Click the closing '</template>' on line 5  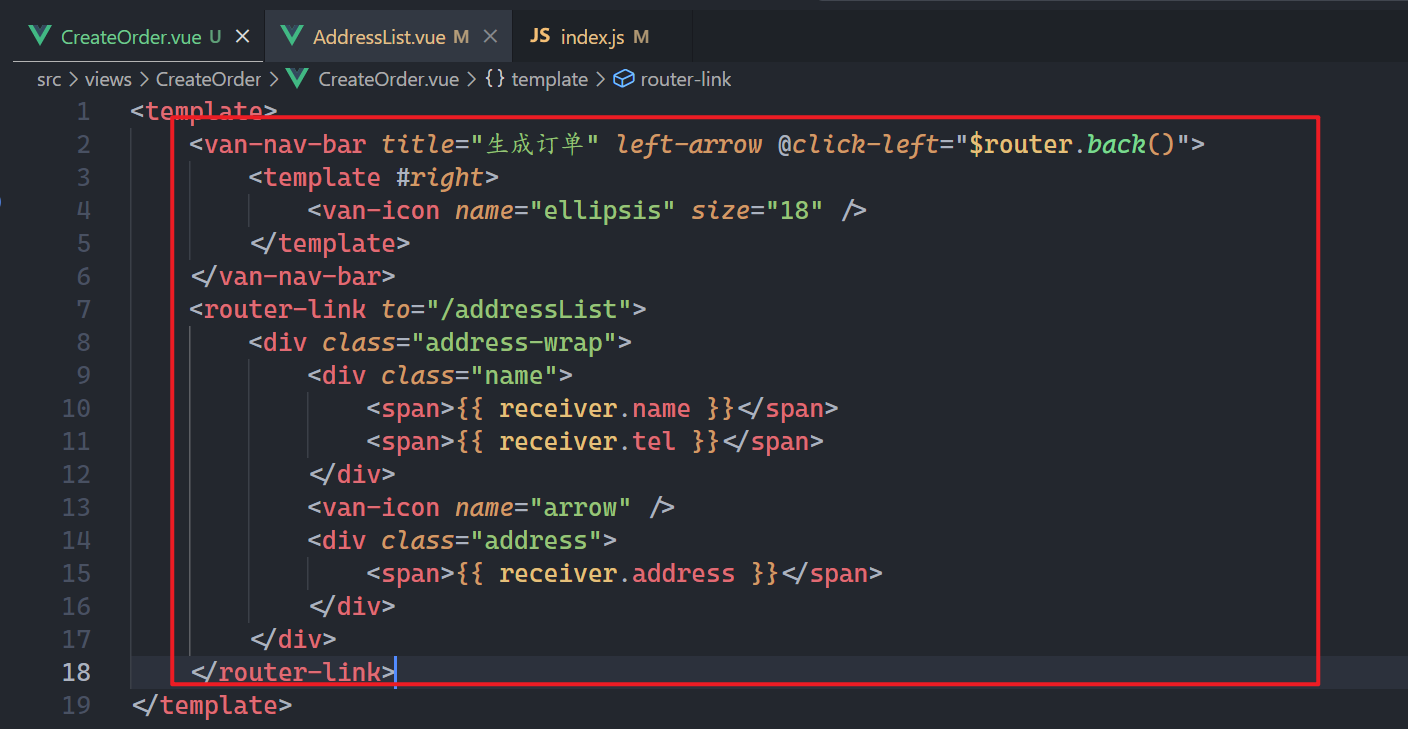pyautogui.click(x=330, y=244)
